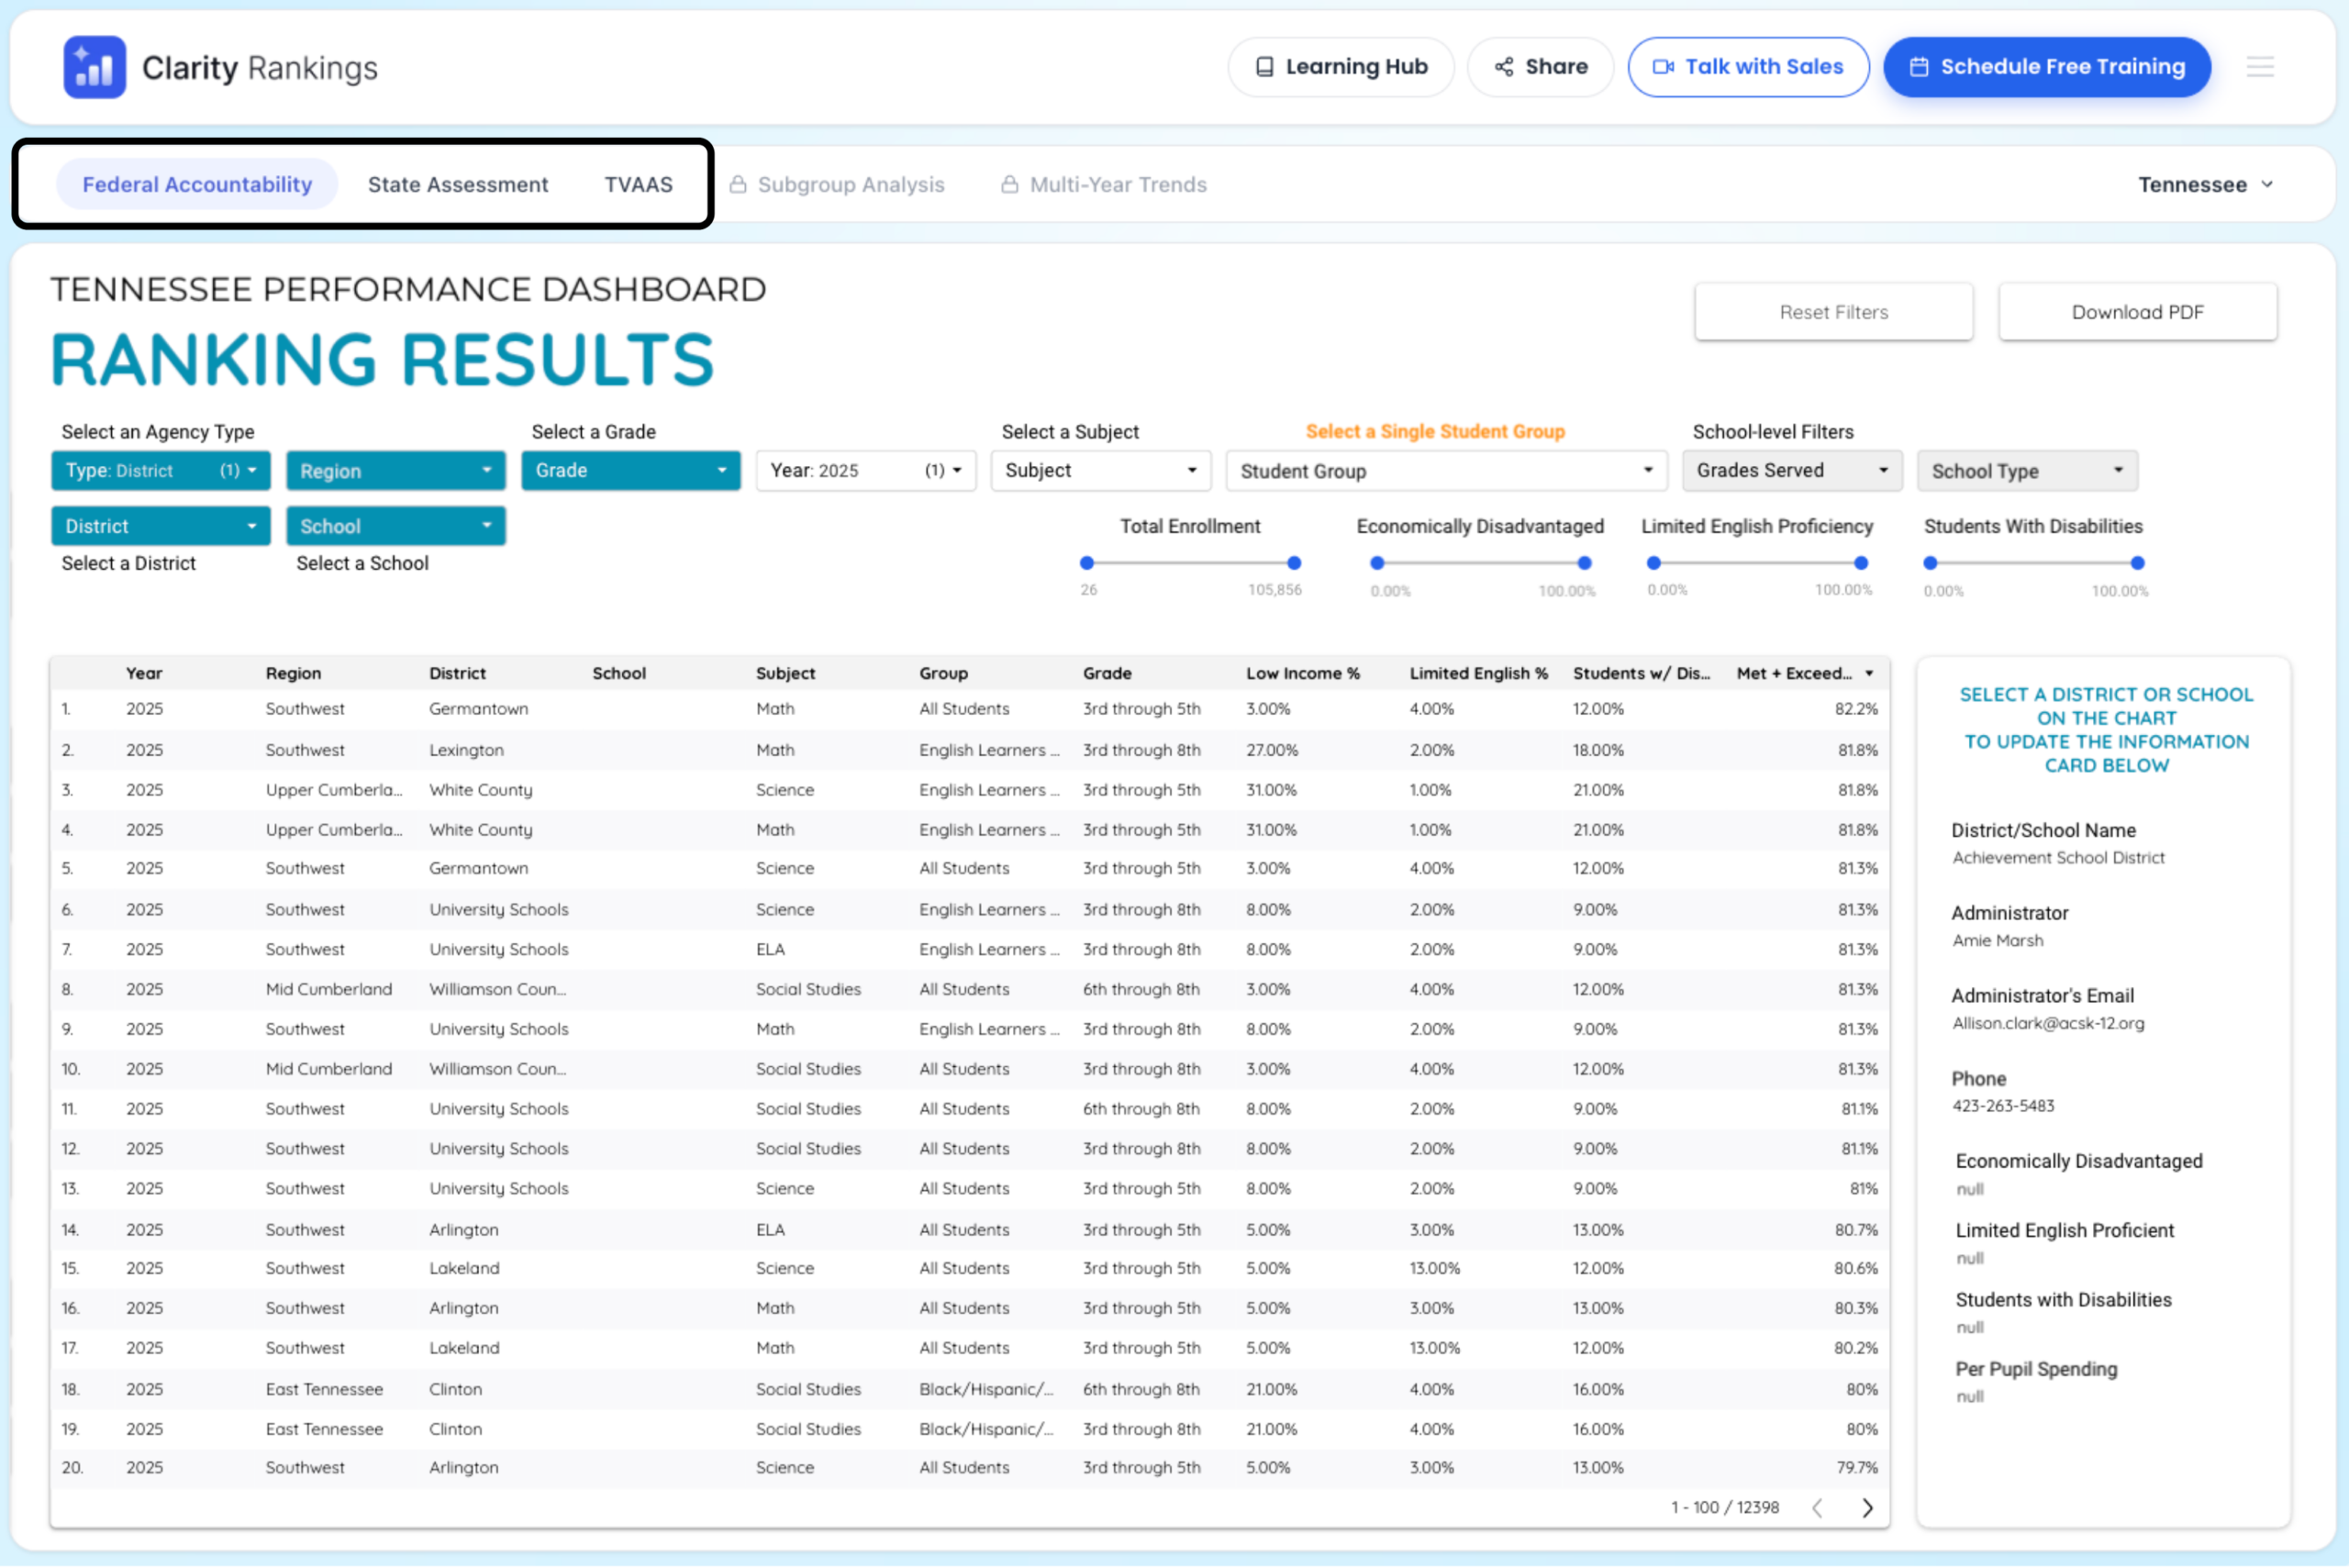Click Upper Cumberland region in row 4
Viewport: 2349px width, 1568px height.
(x=334, y=830)
